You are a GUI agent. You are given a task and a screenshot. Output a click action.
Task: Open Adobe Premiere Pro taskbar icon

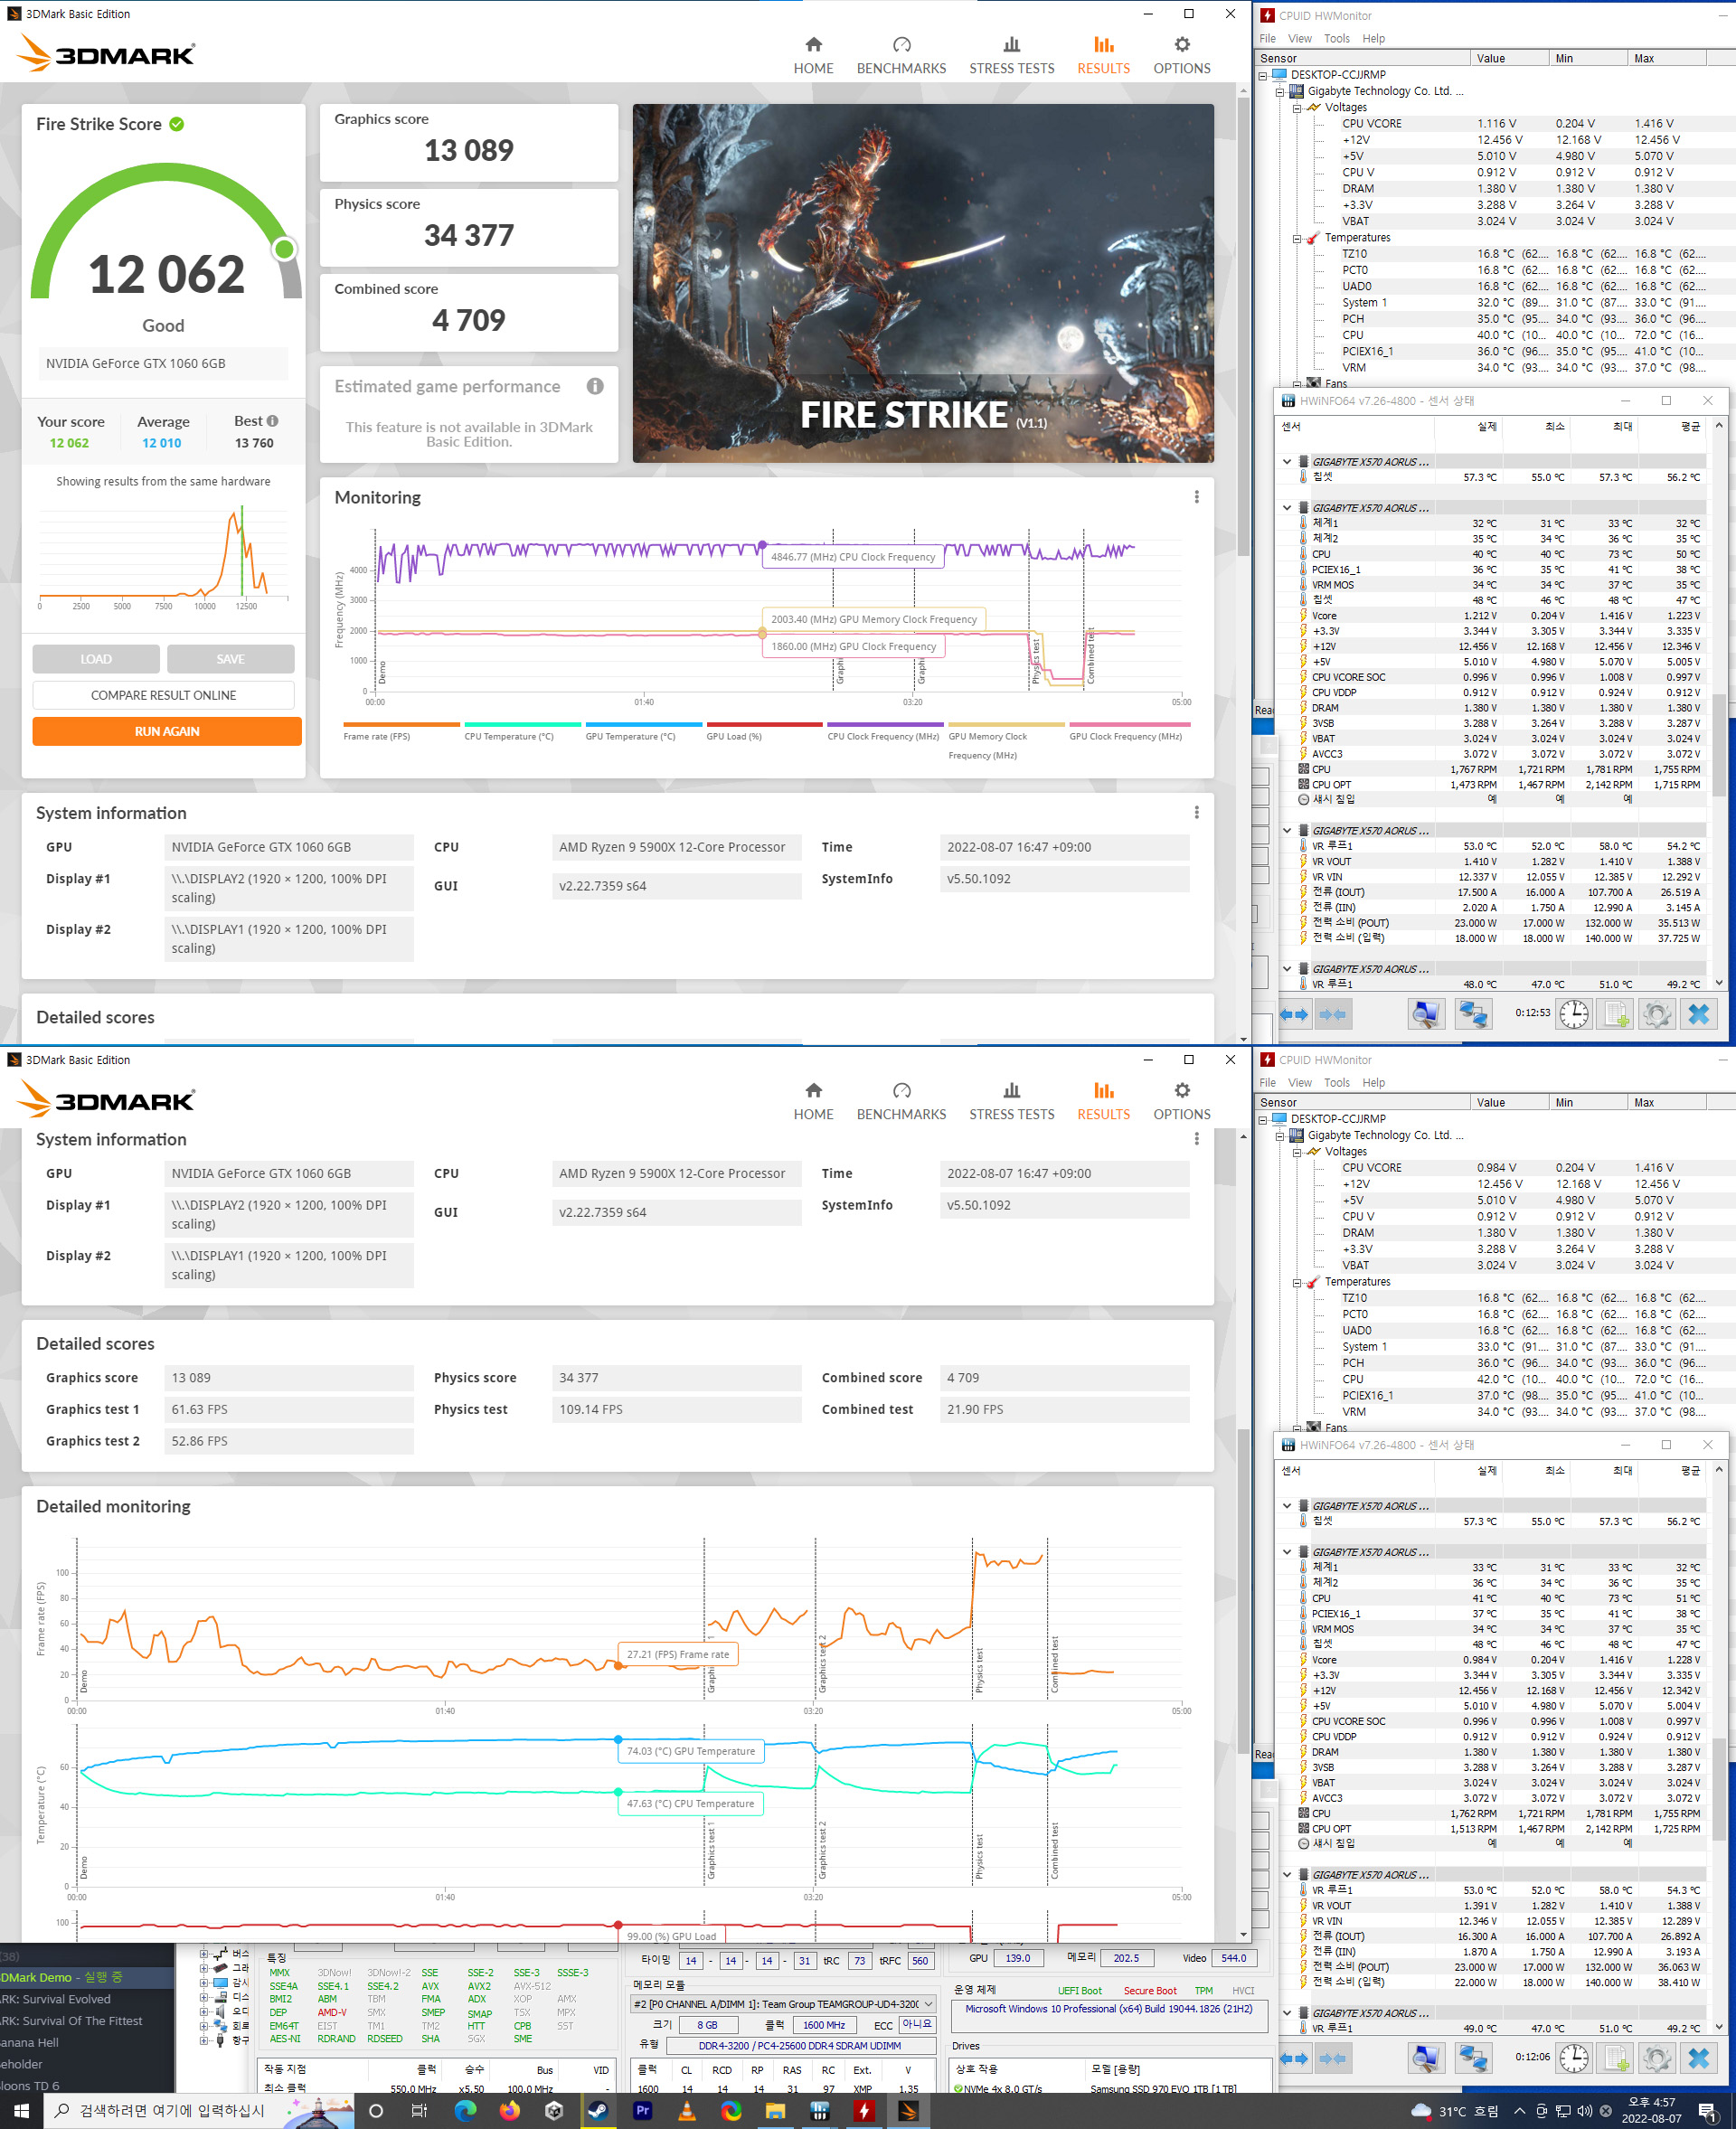[642, 2110]
